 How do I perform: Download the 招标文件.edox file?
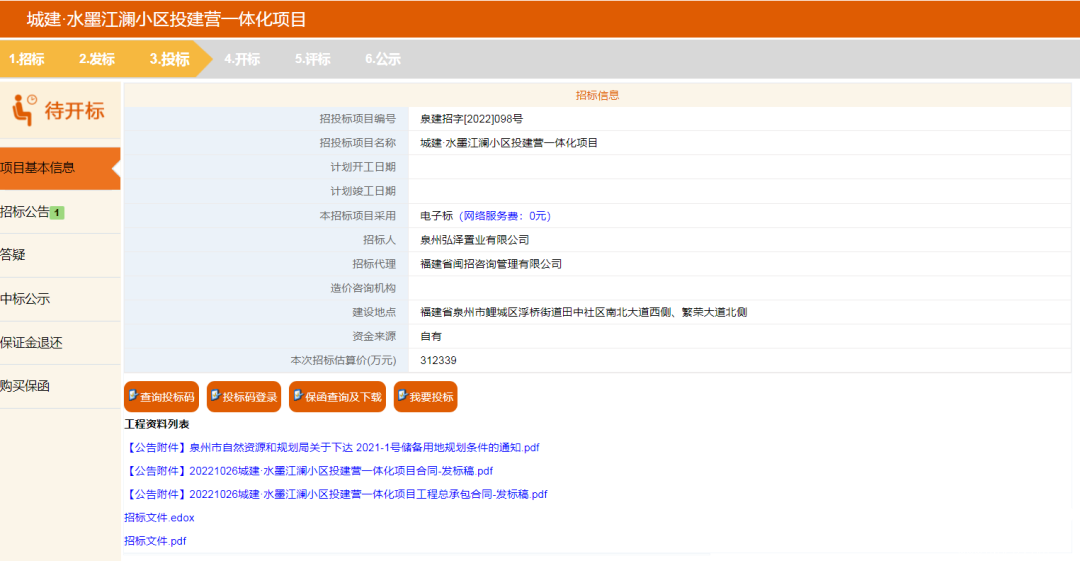coord(159,518)
